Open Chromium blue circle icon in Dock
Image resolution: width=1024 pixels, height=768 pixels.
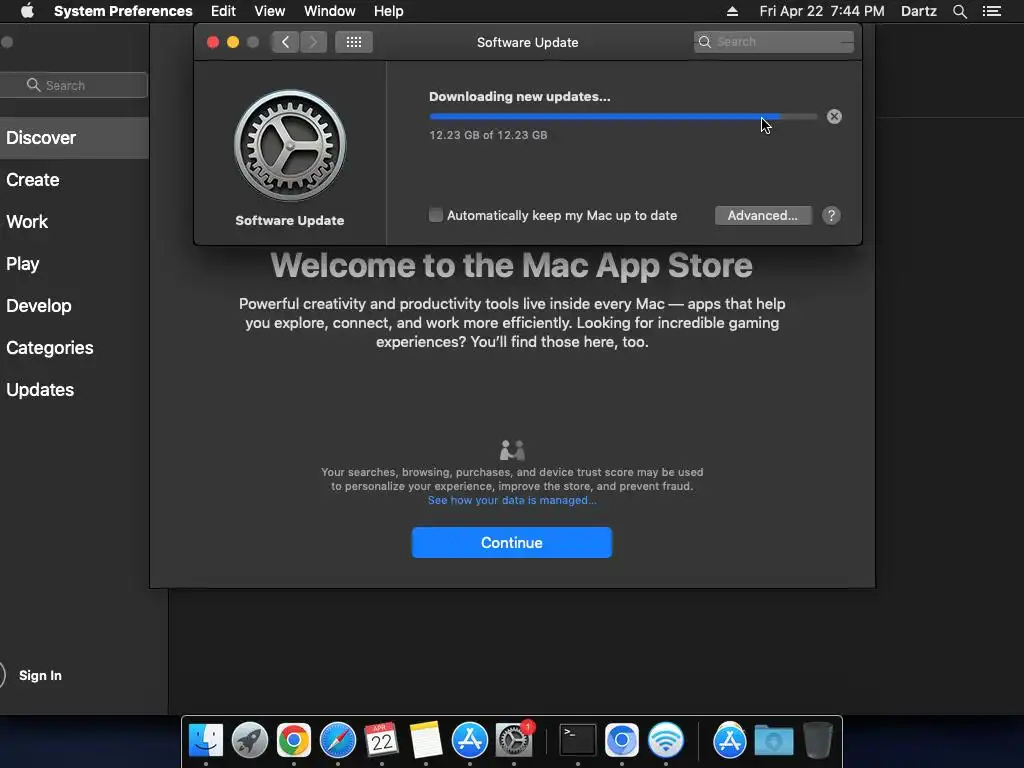622,741
